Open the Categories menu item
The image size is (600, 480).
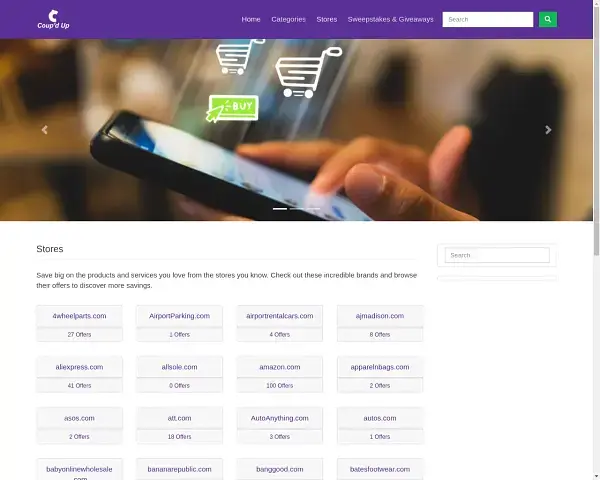[289, 20]
